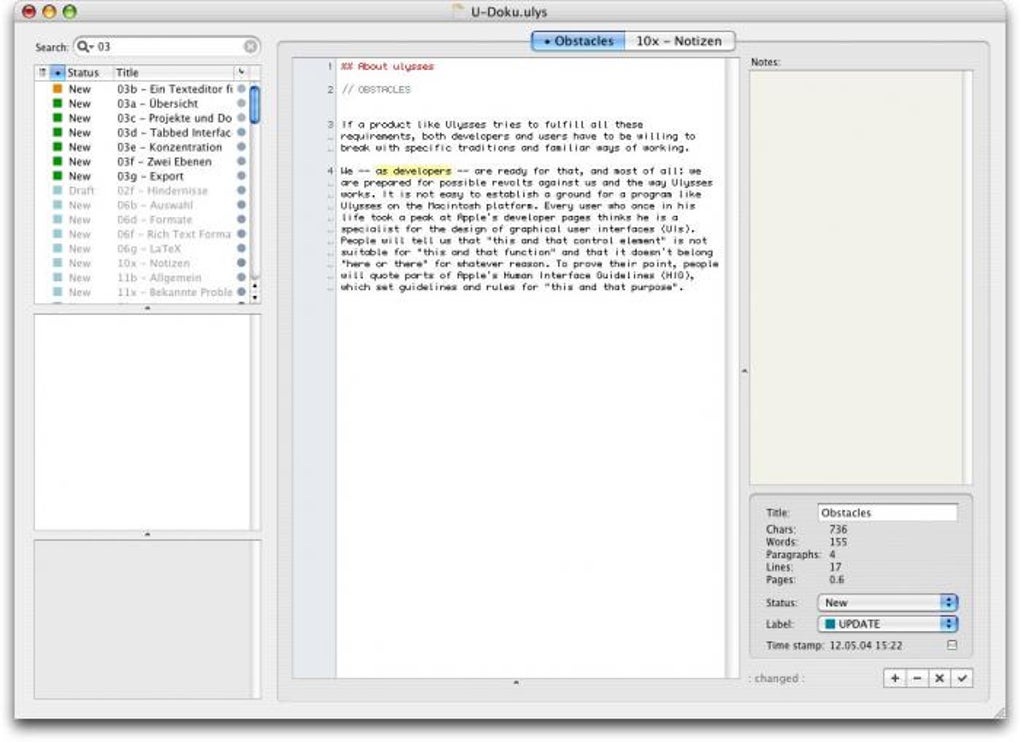This screenshot has height=742, width=1020.
Task: Click the highlighted words "as developers"
Action: coord(413,170)
